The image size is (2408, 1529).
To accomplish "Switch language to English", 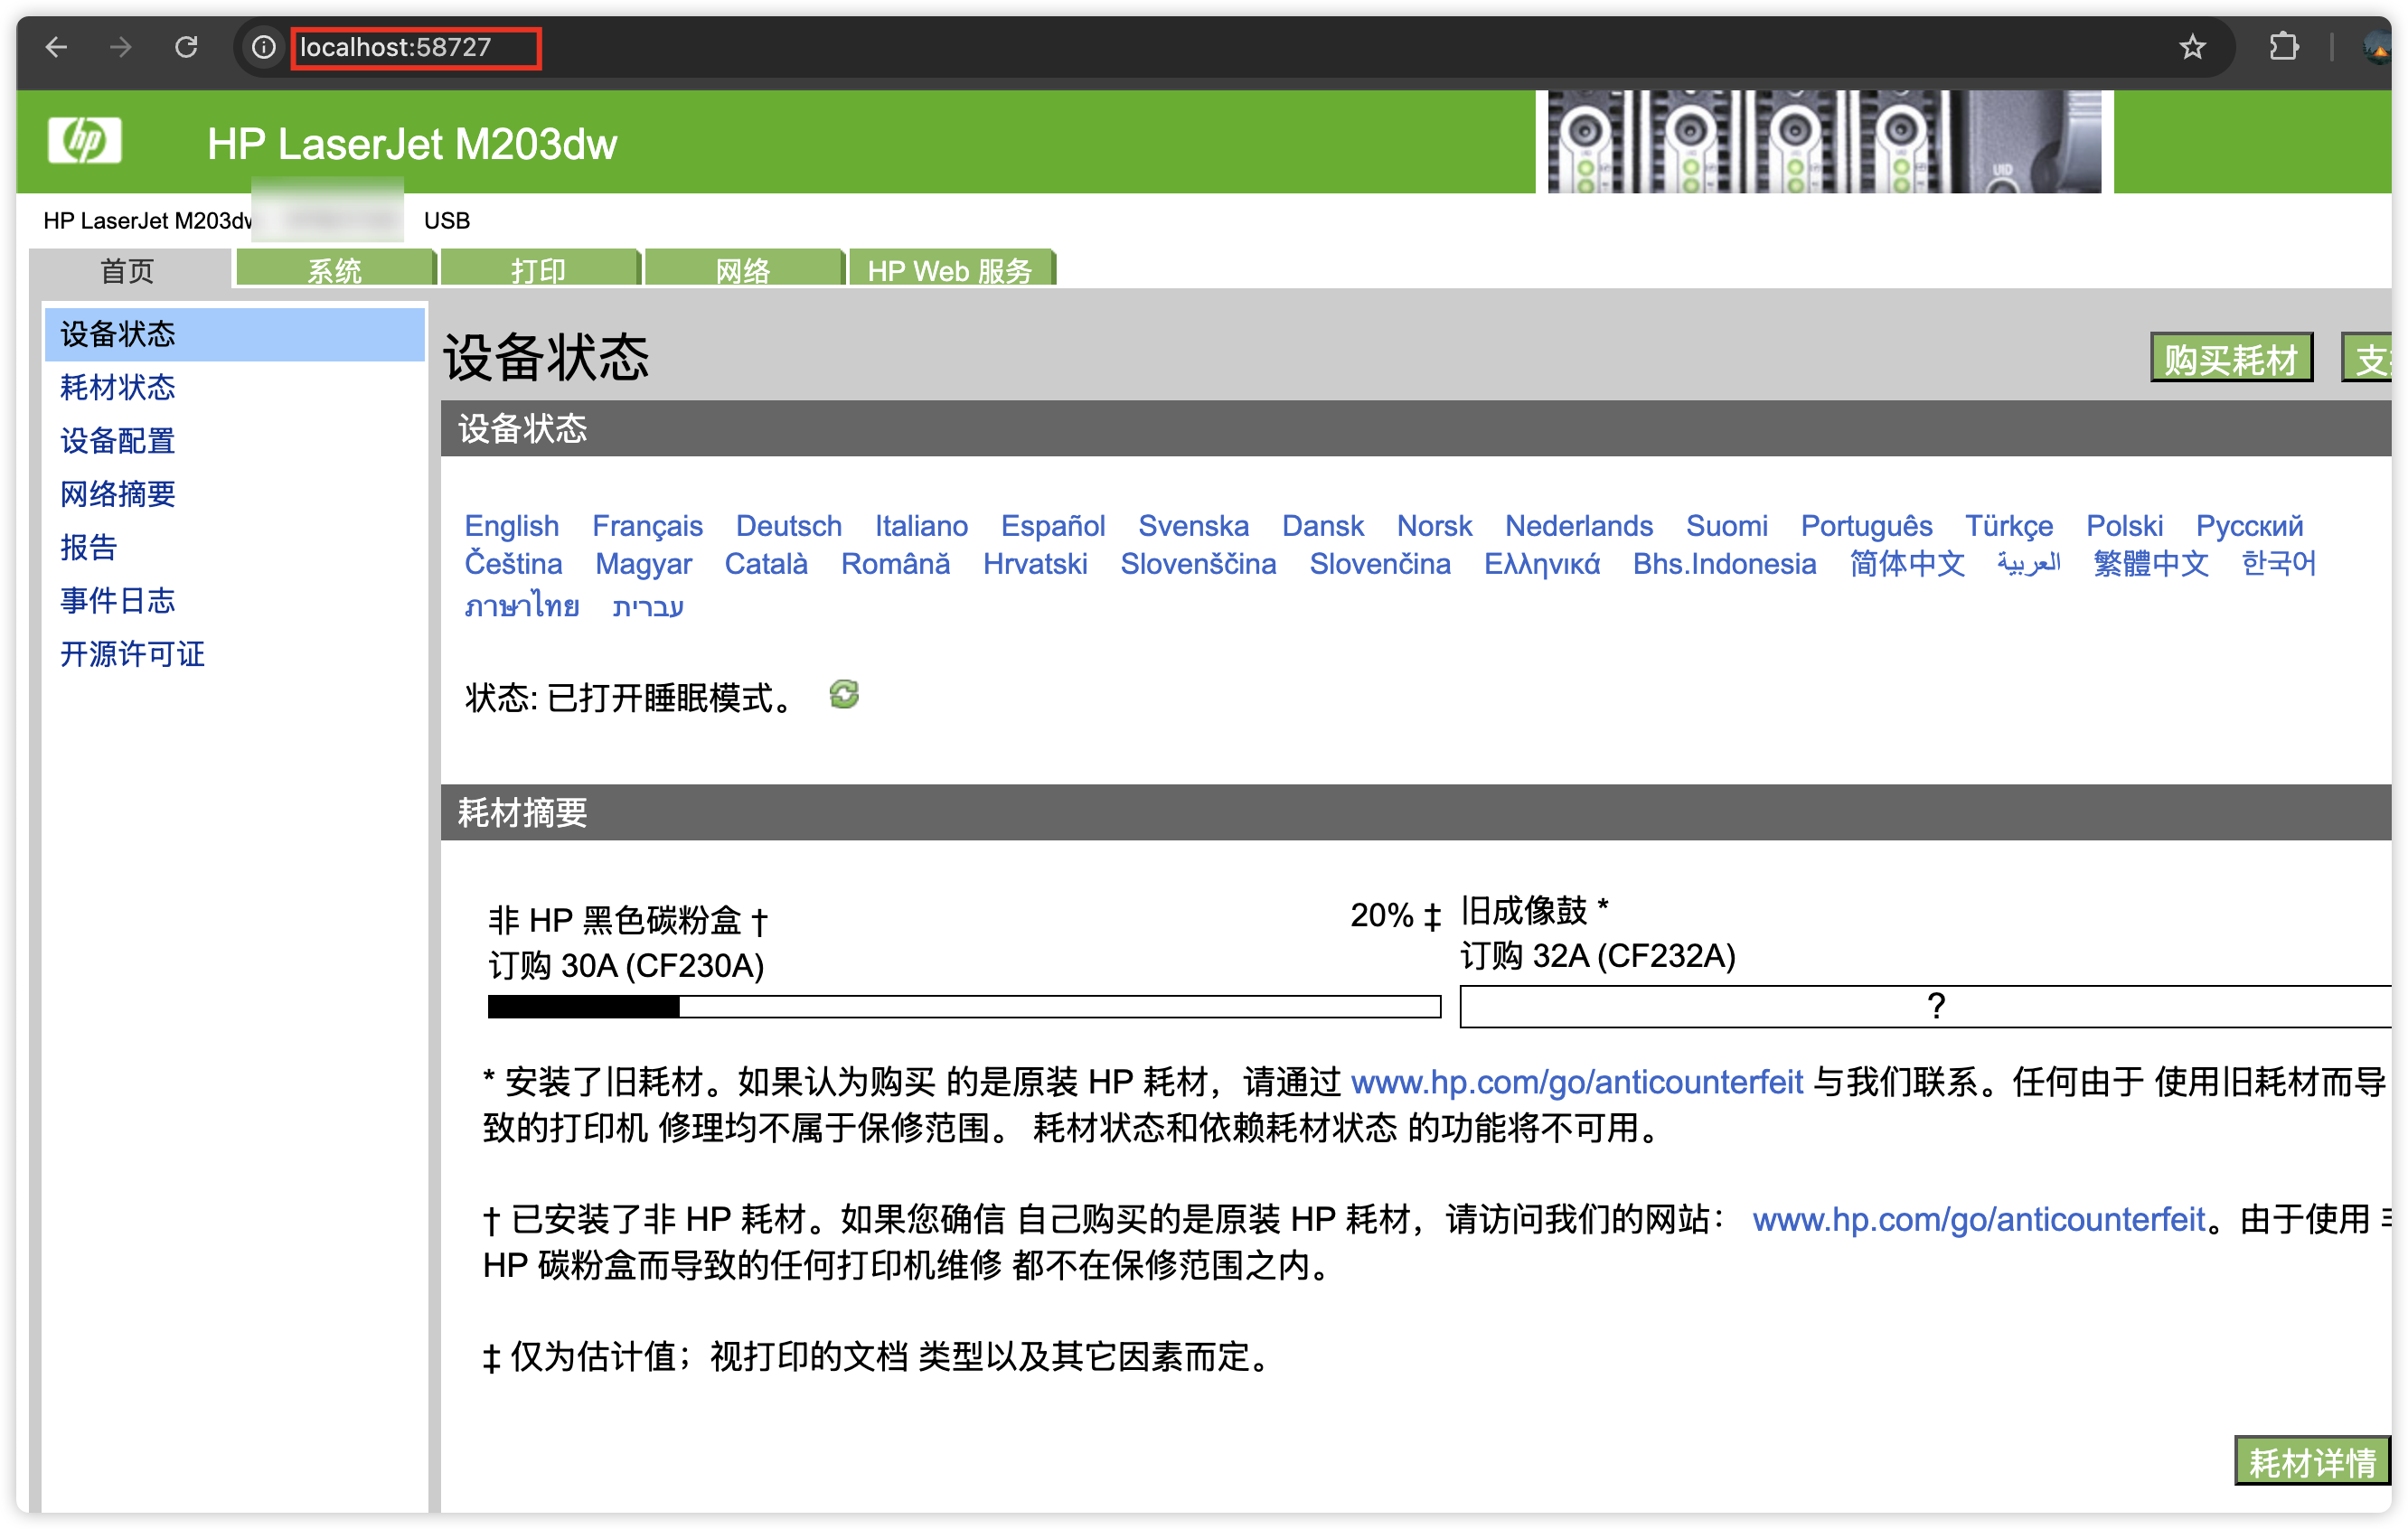I will 511,525.
